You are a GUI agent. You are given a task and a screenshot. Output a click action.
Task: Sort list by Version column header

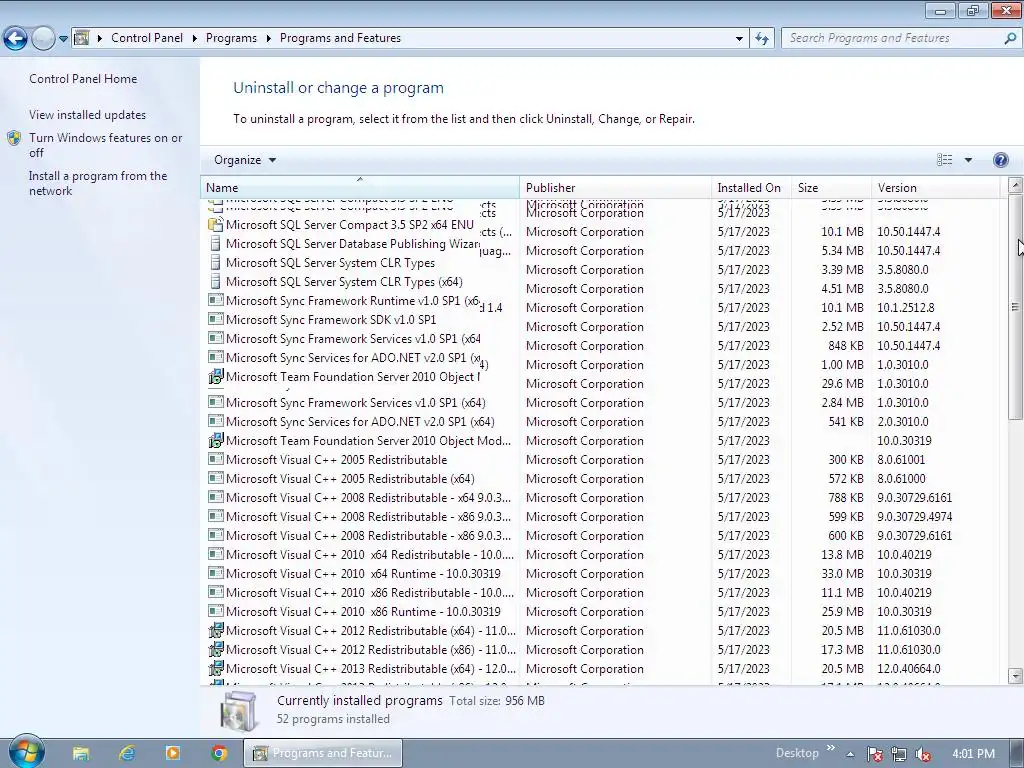(936, 187)
